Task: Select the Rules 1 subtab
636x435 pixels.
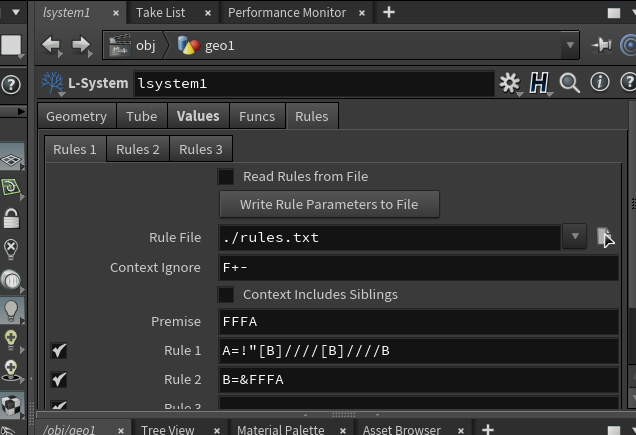Action: point(75,149)
